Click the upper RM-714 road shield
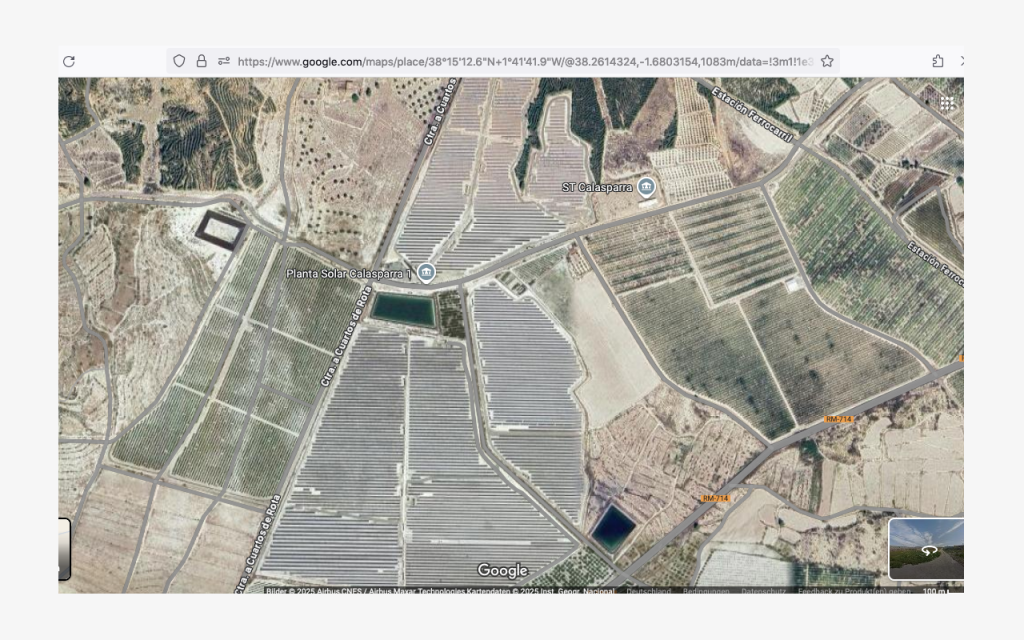This screenshot has height=640, width=1024. click(x=840, y=419)
